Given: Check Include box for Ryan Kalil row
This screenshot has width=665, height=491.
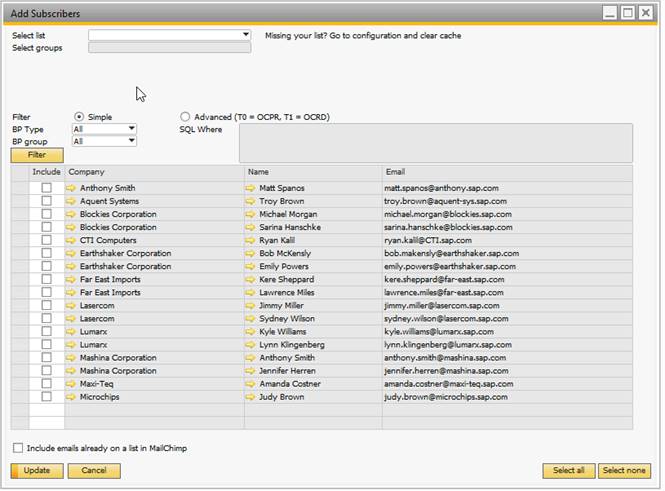Looking at the screenshot, I should (47, 240).
